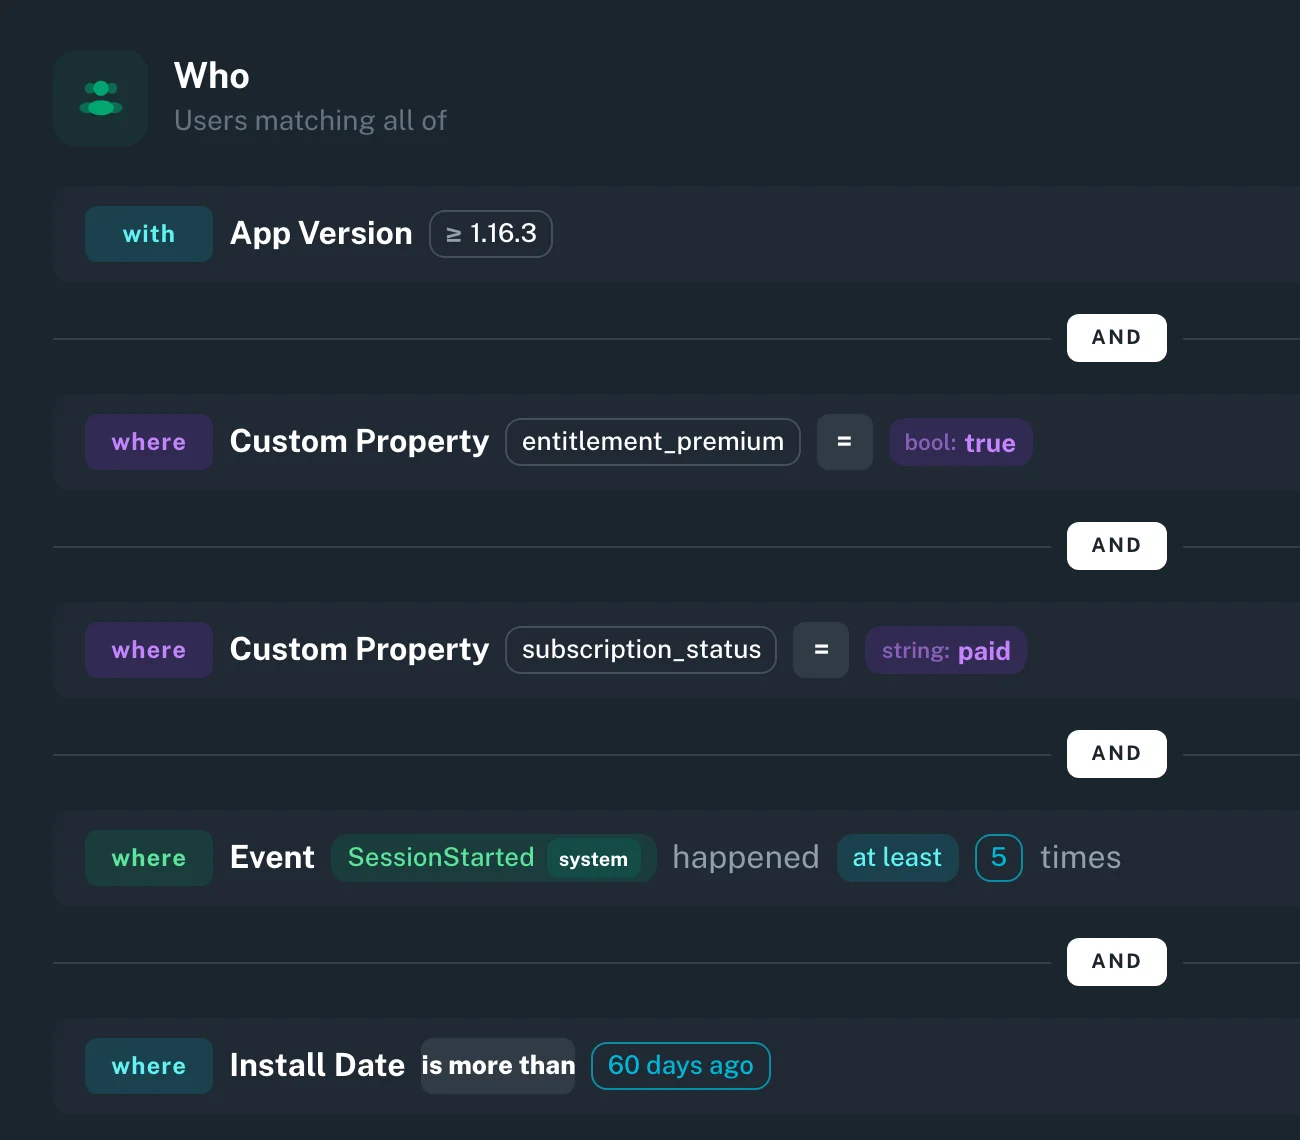
Task: Click the 'App Version' label
Action: (x=321, y=234)
